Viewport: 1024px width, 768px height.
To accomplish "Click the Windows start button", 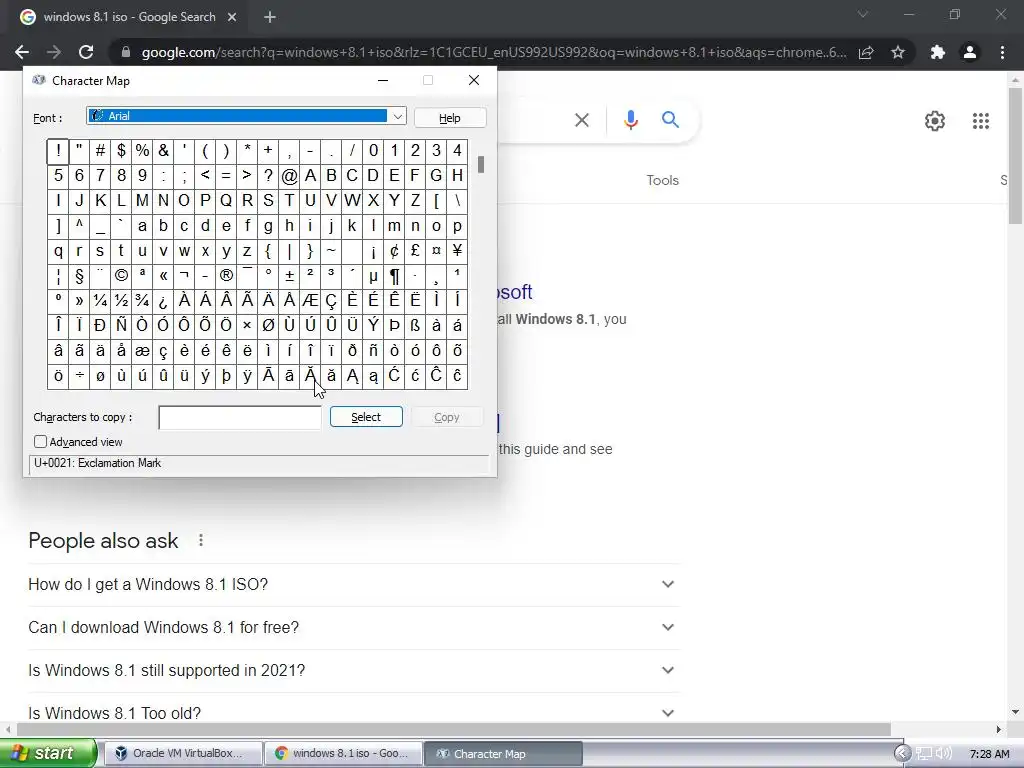I will point(48,754).
